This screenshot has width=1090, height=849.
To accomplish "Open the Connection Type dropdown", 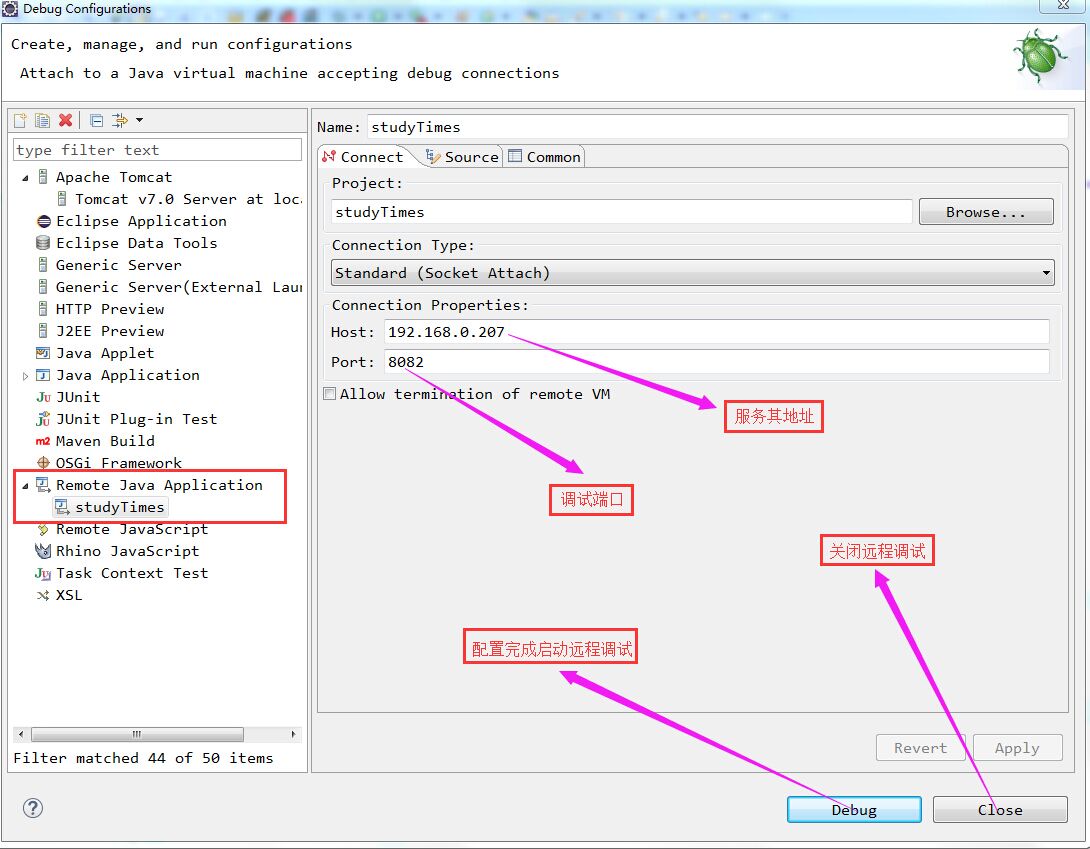I will click(692, 273).
